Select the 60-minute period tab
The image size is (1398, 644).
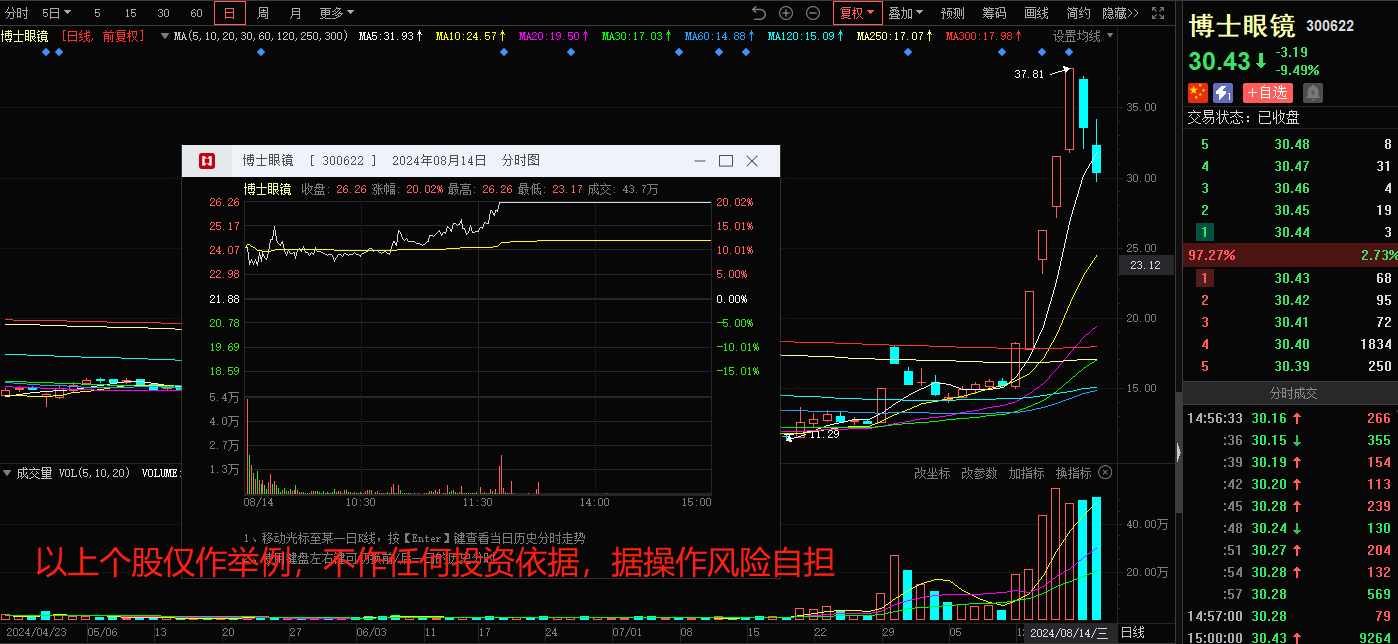196,13
